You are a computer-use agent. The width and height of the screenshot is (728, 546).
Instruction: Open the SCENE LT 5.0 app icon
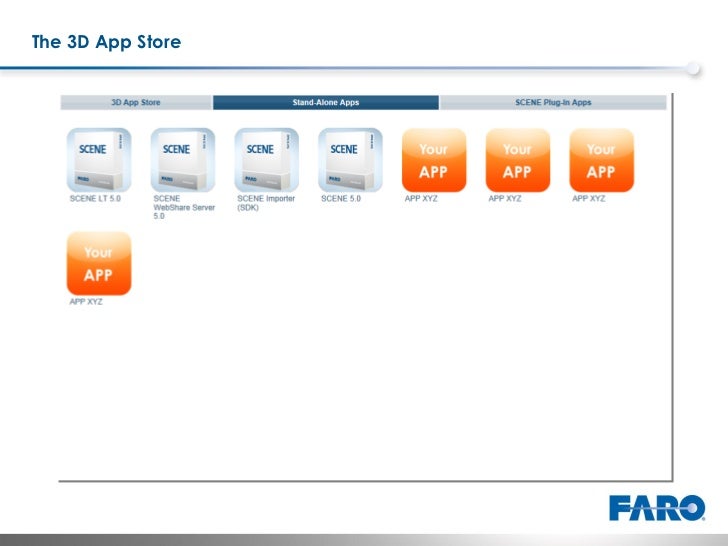(x=99, y=160)
